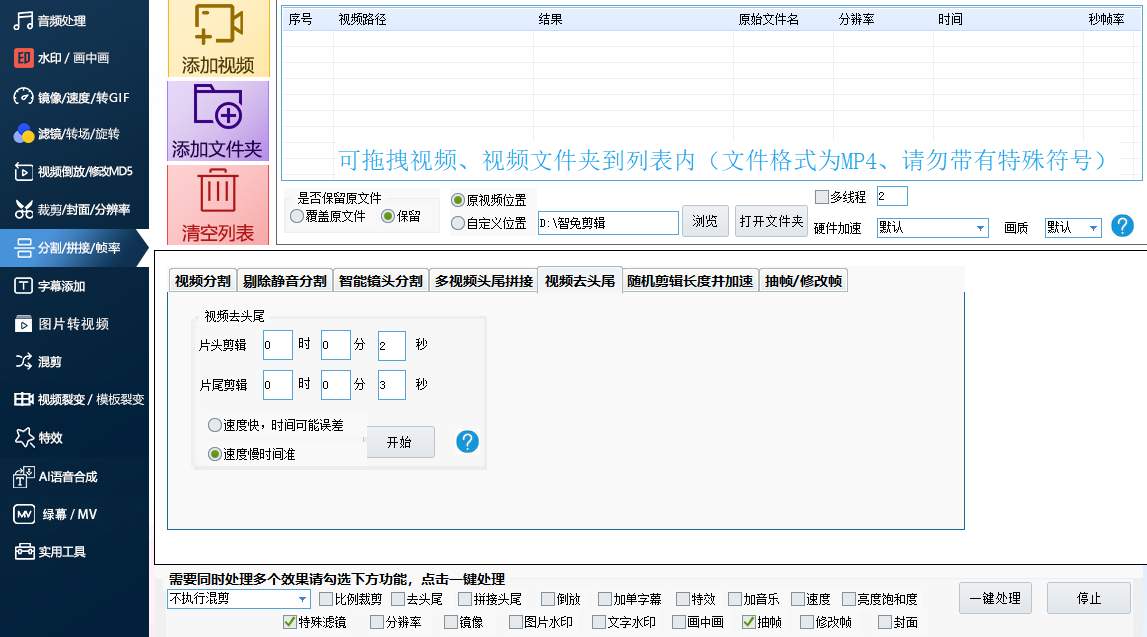Open 绿幕/MV sidebar item
This screenshot has height=637, width=1147.
[x=68, y=514]
